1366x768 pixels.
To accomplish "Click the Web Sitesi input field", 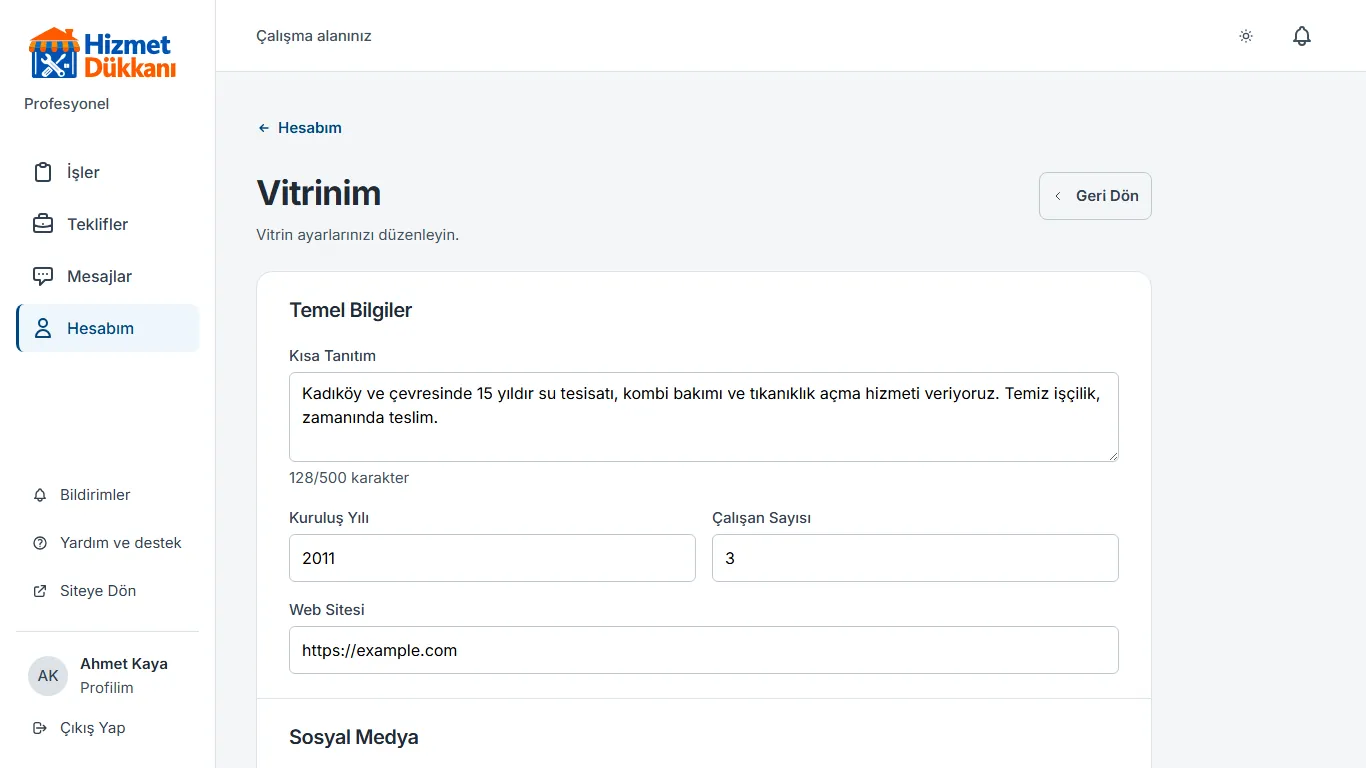I will click(704, 650).
